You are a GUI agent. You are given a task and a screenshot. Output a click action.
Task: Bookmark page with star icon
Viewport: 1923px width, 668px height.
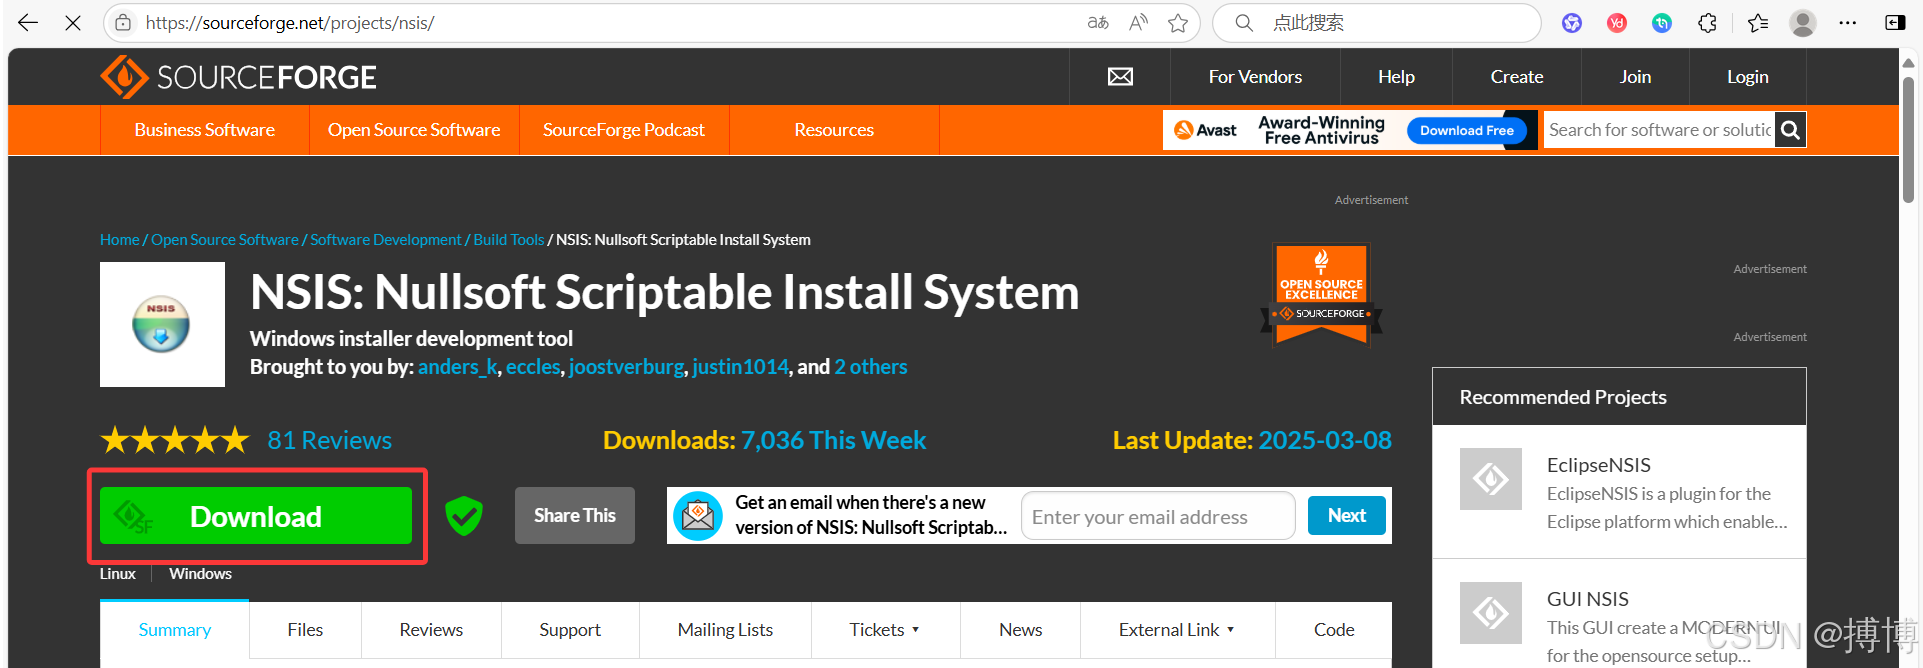click(x=1178, y=22)
